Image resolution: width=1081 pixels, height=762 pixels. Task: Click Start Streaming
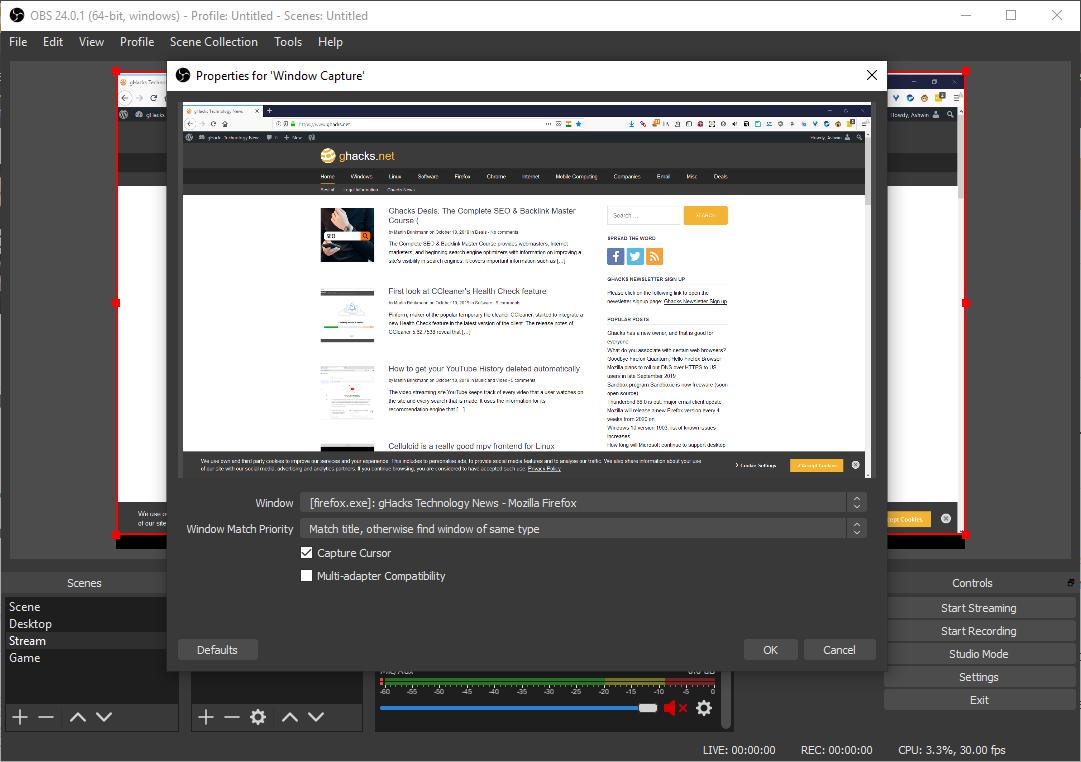pyautogui.click(x=979, y=608)
